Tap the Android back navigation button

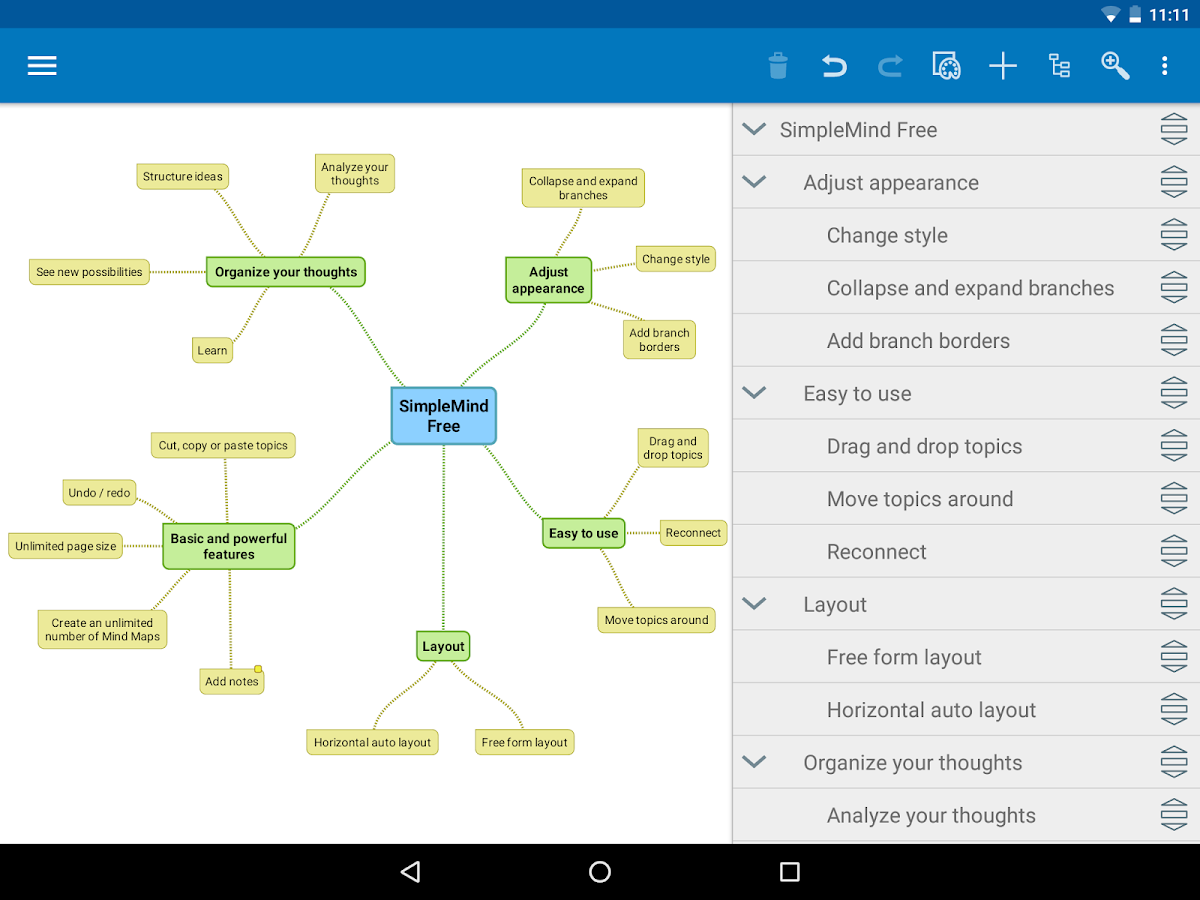(x=410, y=872)
